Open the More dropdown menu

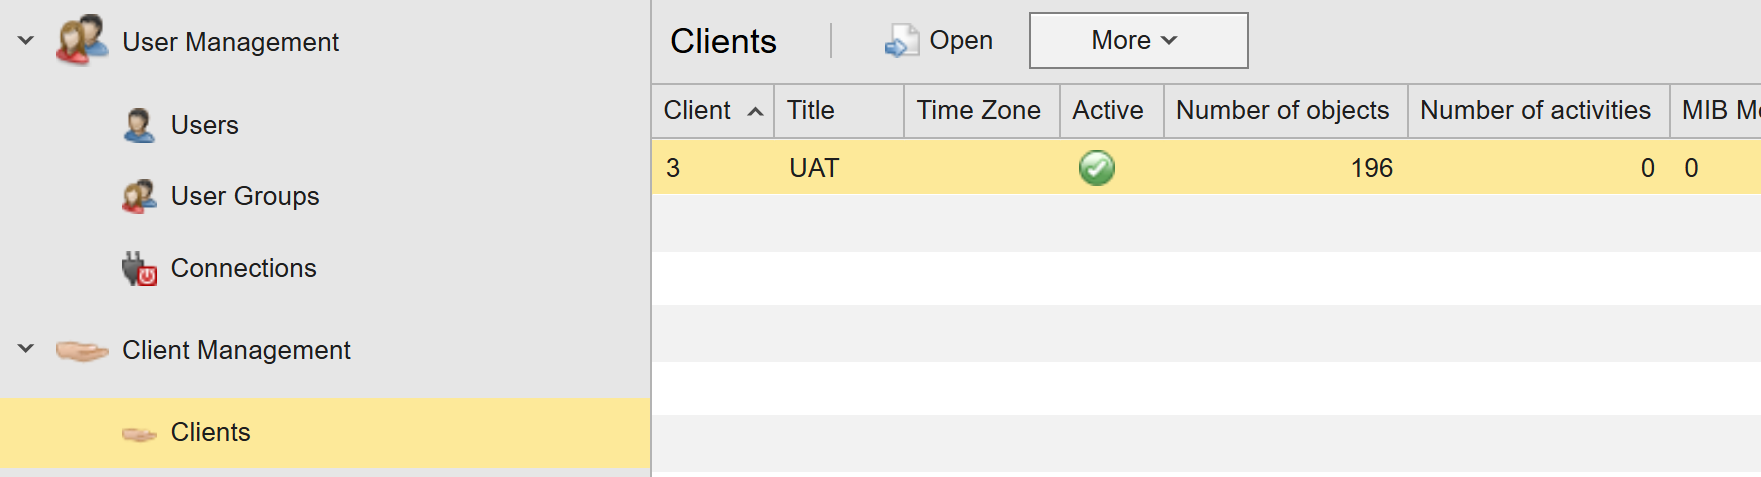pos(1137,41)
